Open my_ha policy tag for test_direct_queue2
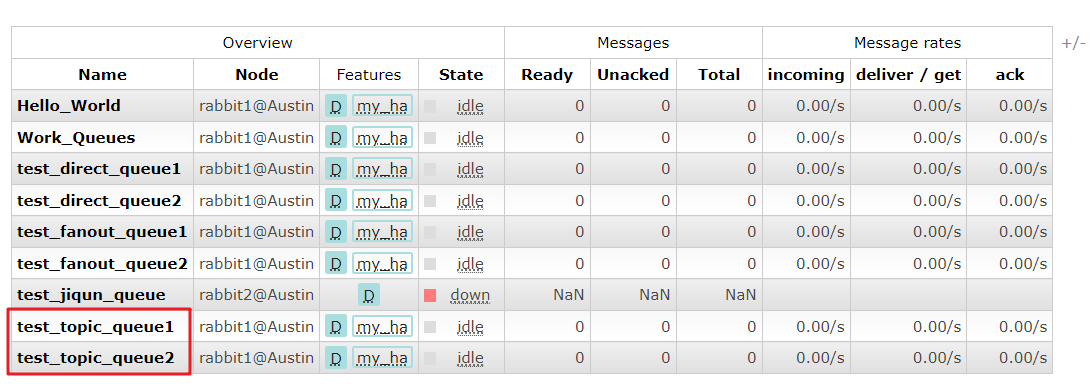 pos(382,201)
